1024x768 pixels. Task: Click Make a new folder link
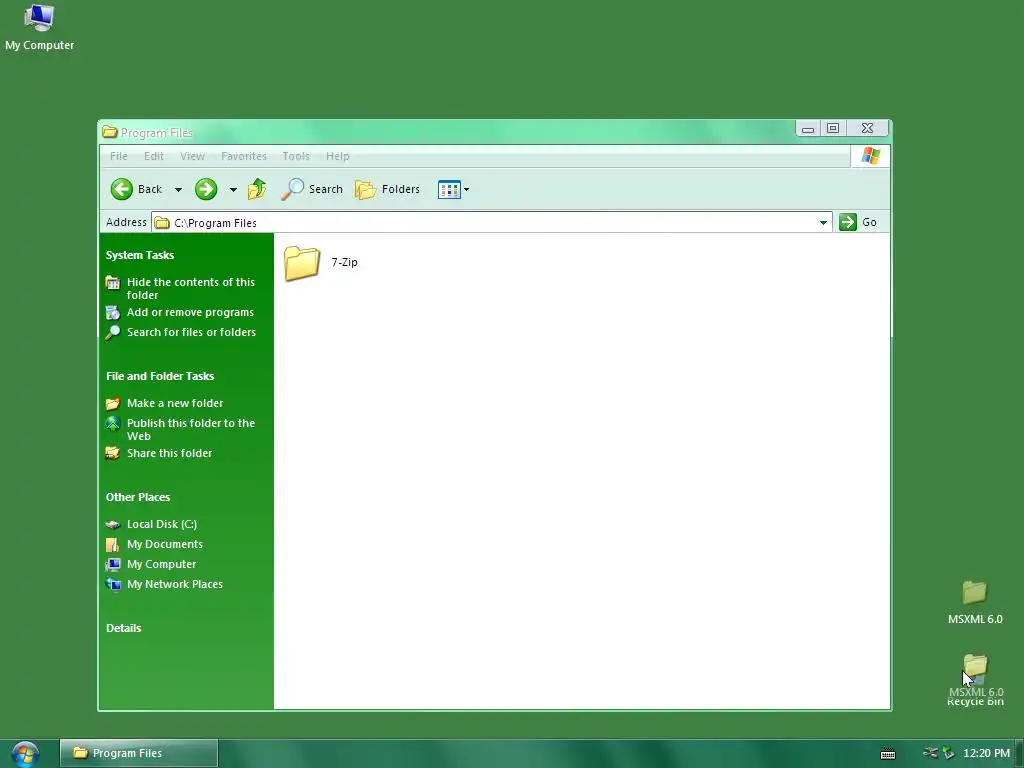[x=175, y=403]
